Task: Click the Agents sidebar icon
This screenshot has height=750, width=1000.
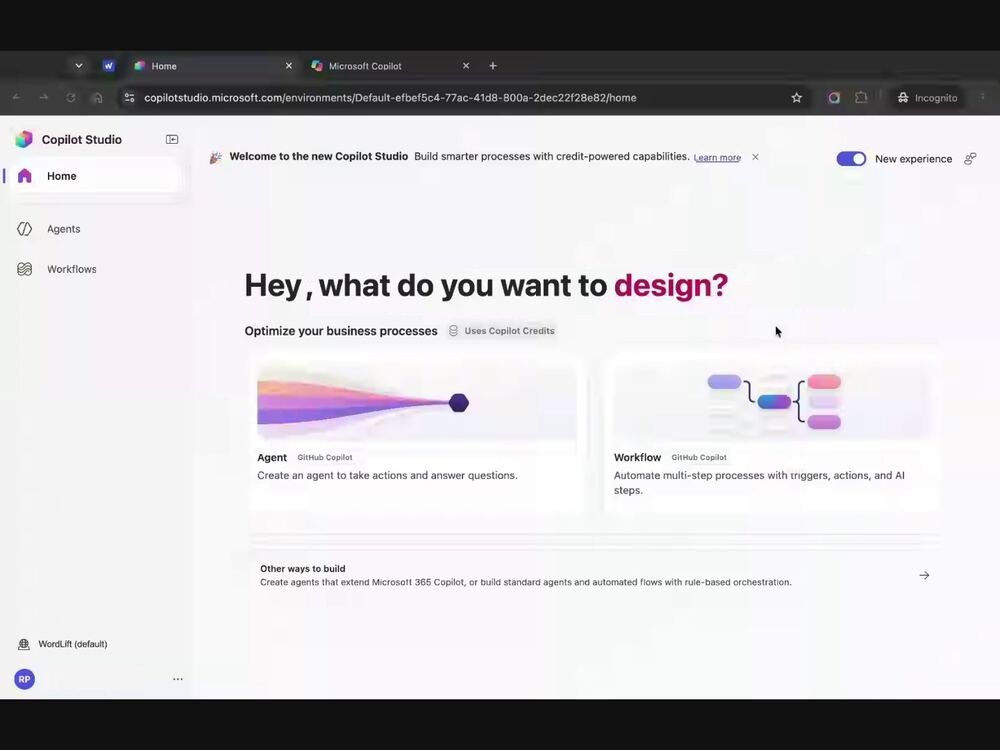Action: click(x=24, y=229)
